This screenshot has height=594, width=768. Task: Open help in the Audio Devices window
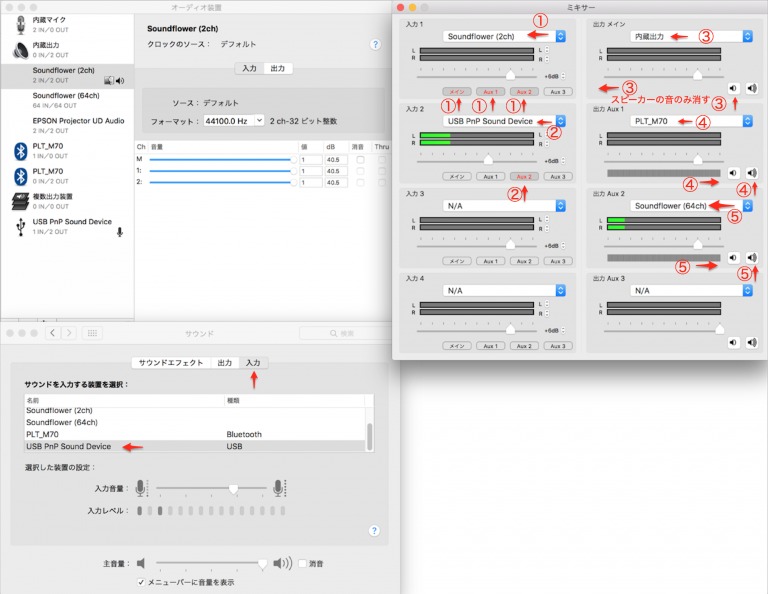click(375, 45)
